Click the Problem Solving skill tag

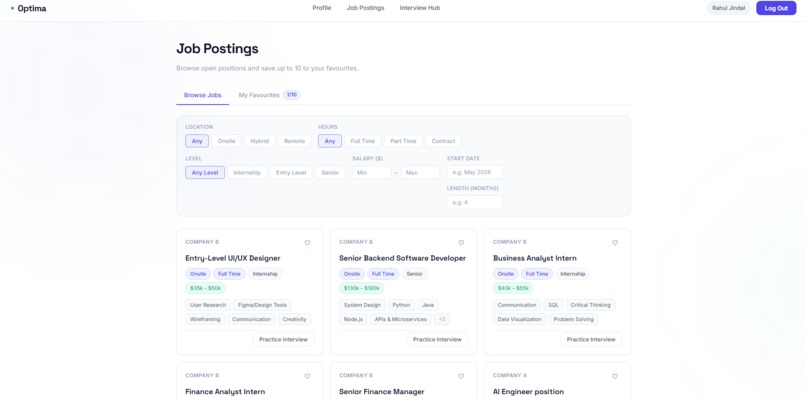coord(574,319)
